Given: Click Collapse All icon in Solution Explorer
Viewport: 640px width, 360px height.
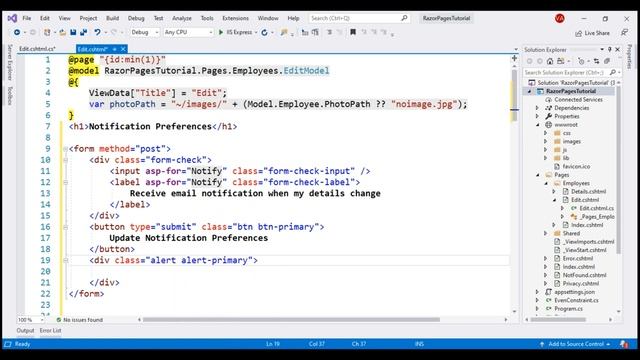Looking at the screenshot, I should [607, 61].
